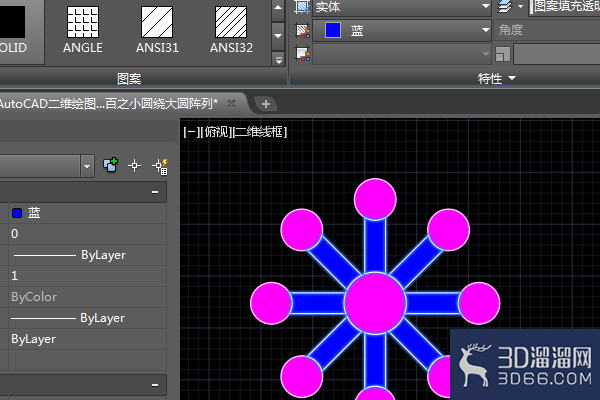Open a new drawing tab with plus

click(x=266, y=104)
